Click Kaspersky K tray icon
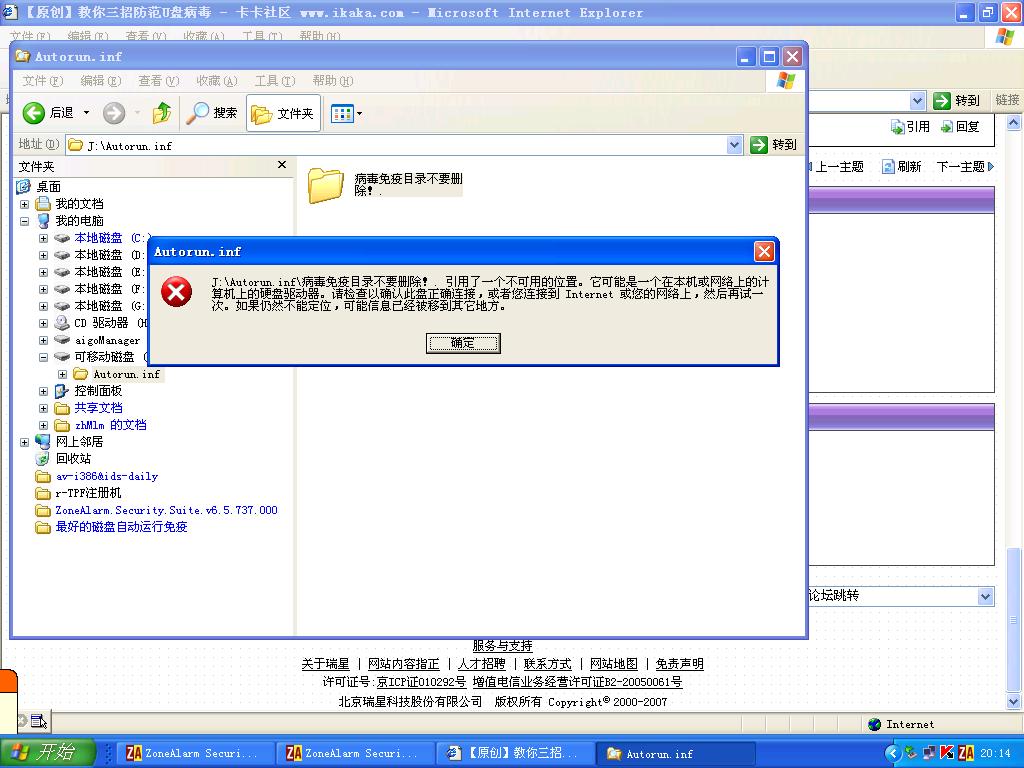 946,753
